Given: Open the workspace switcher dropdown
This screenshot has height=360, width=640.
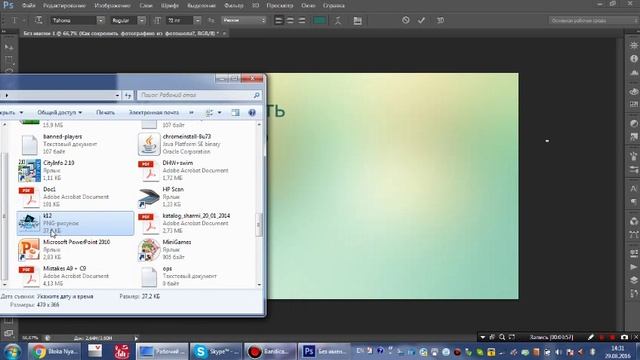Looking at the screenshot, I should click(x=593, y=20).
